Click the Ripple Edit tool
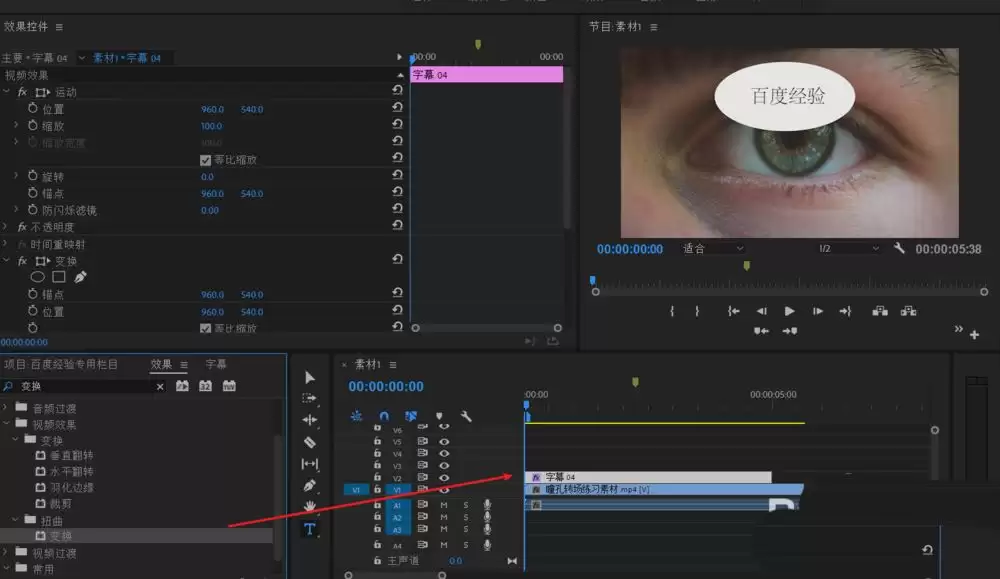1000x579 pixels. 309,420
